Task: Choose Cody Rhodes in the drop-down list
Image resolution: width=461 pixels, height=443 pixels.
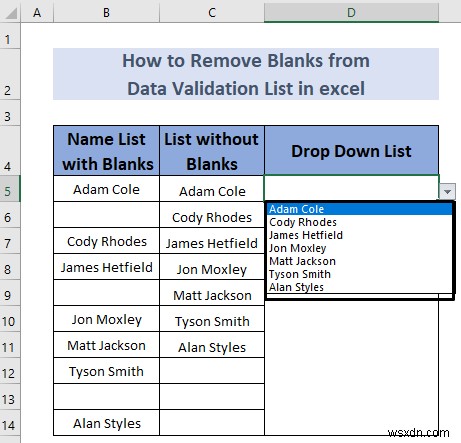Action: pyautogui.click(x=359, y=222)
